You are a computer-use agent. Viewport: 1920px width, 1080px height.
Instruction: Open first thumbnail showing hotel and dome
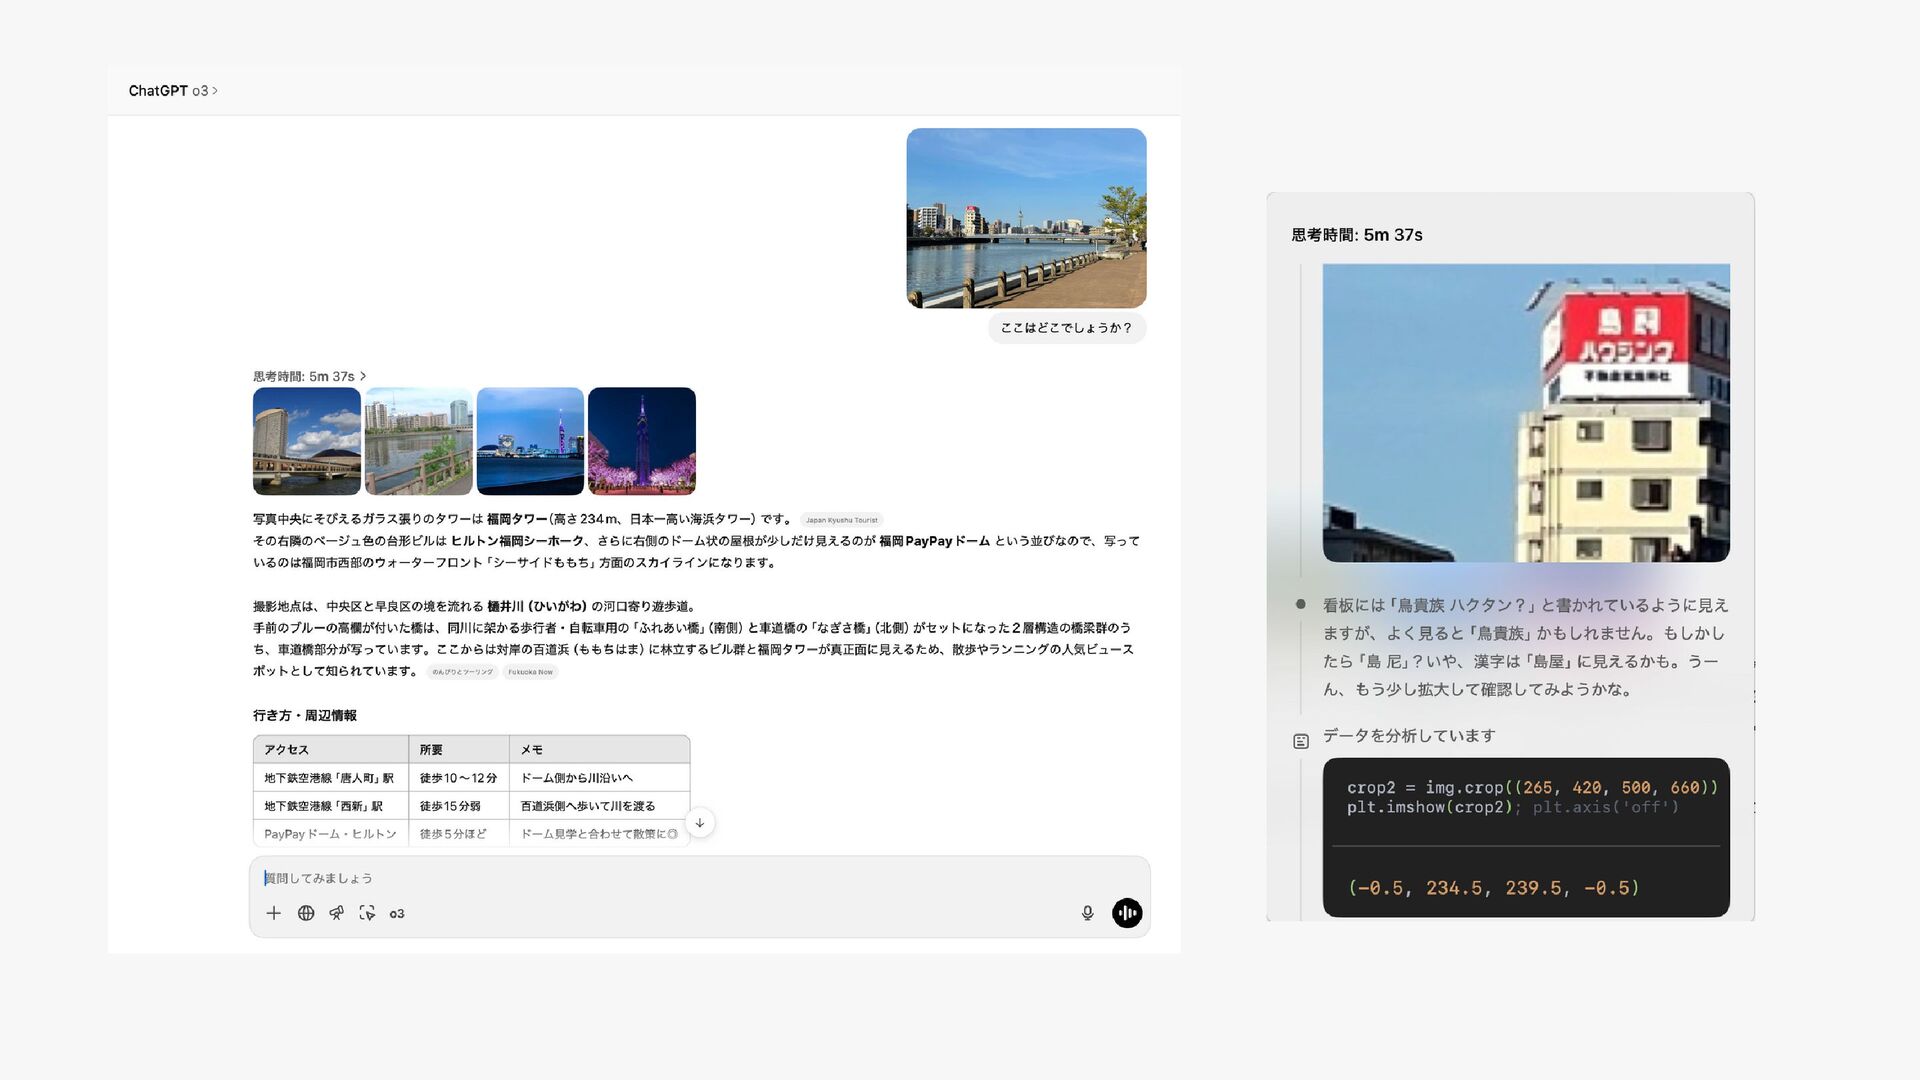point(306,441)
